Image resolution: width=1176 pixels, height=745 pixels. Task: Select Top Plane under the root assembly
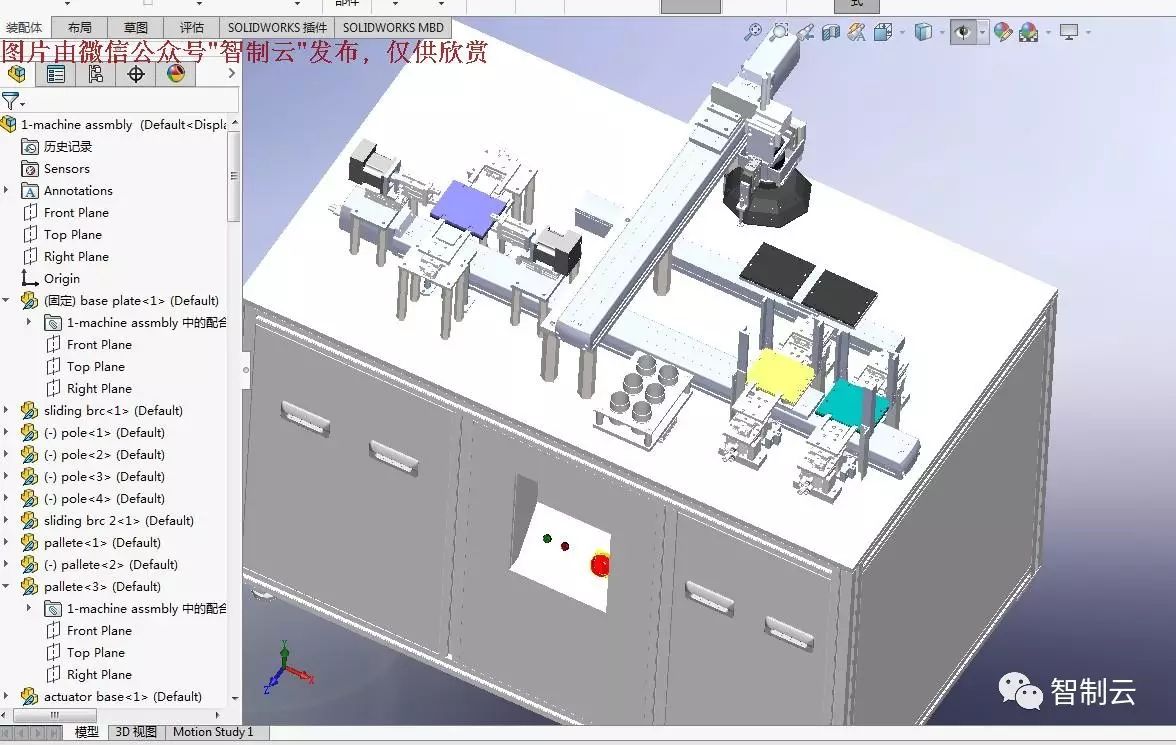pyautogui.click(x=73, y=235)
